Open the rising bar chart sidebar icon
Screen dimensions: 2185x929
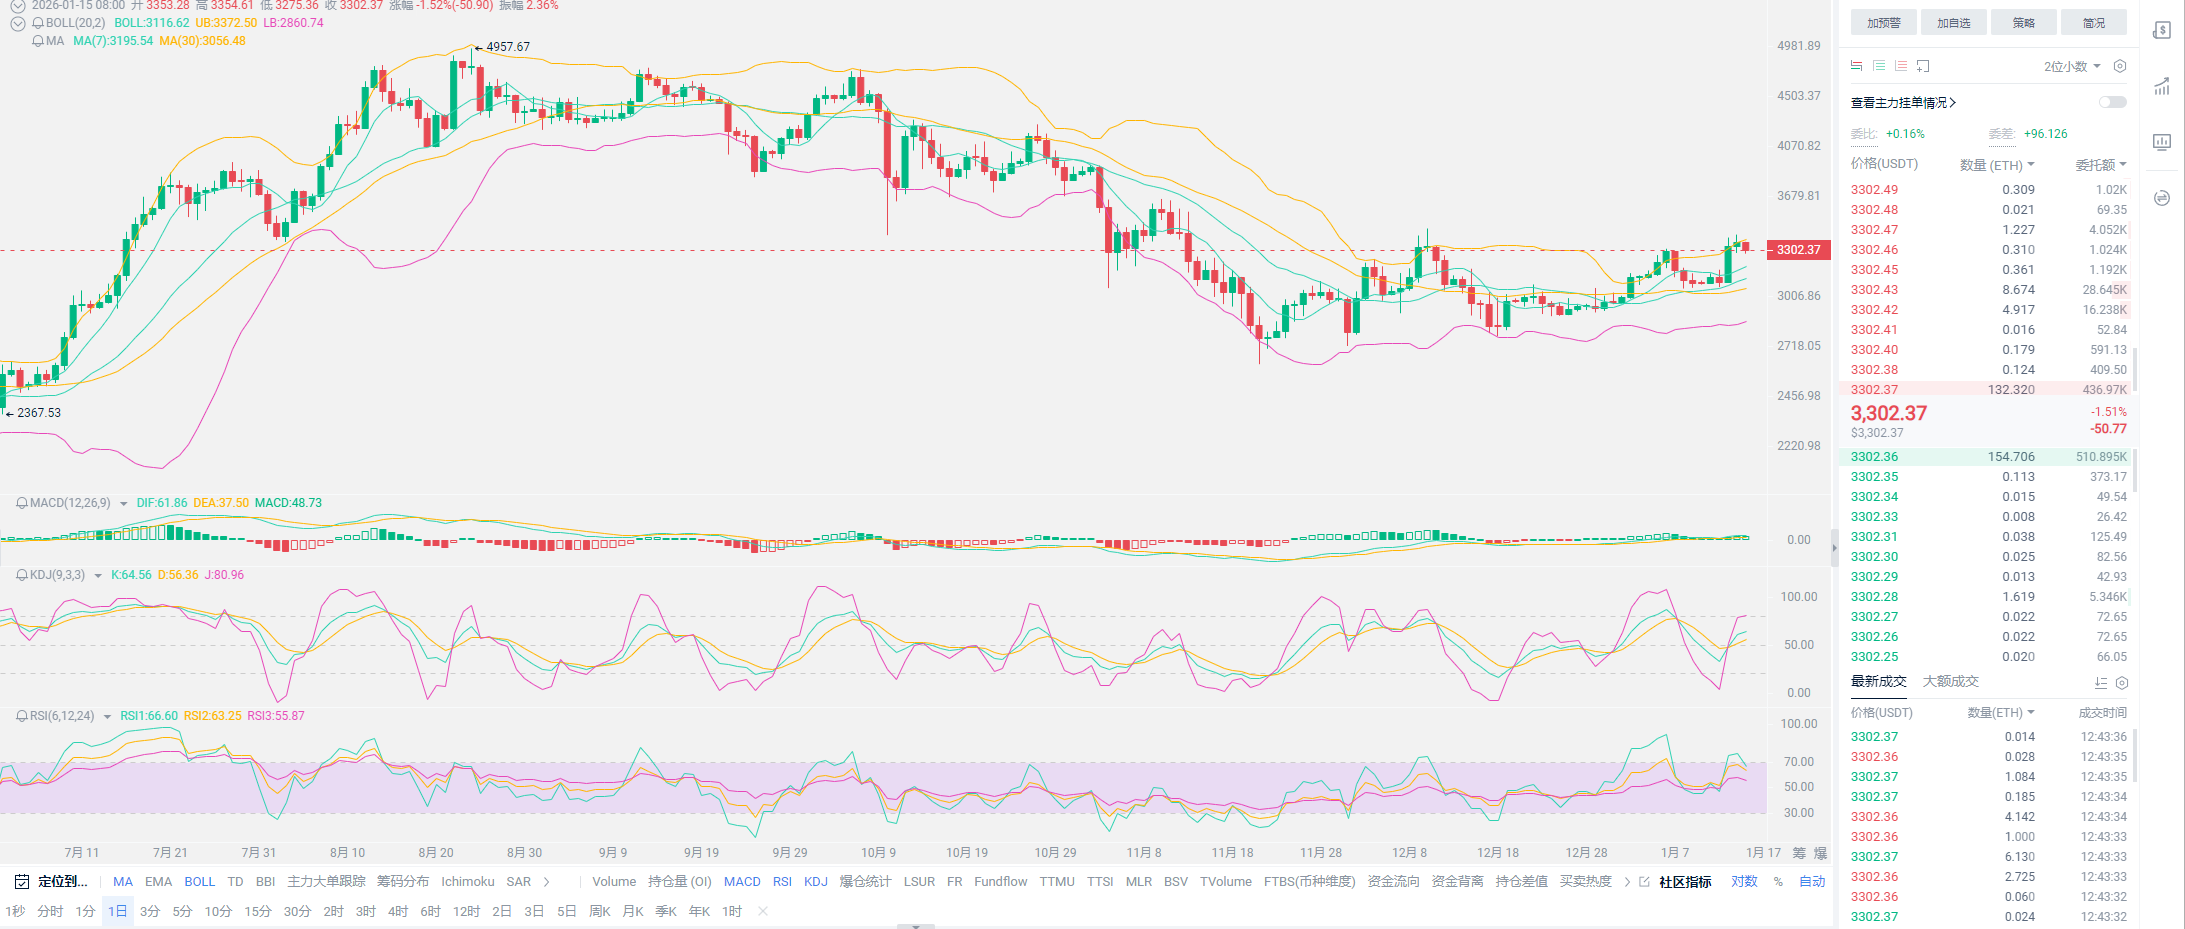2162,86
